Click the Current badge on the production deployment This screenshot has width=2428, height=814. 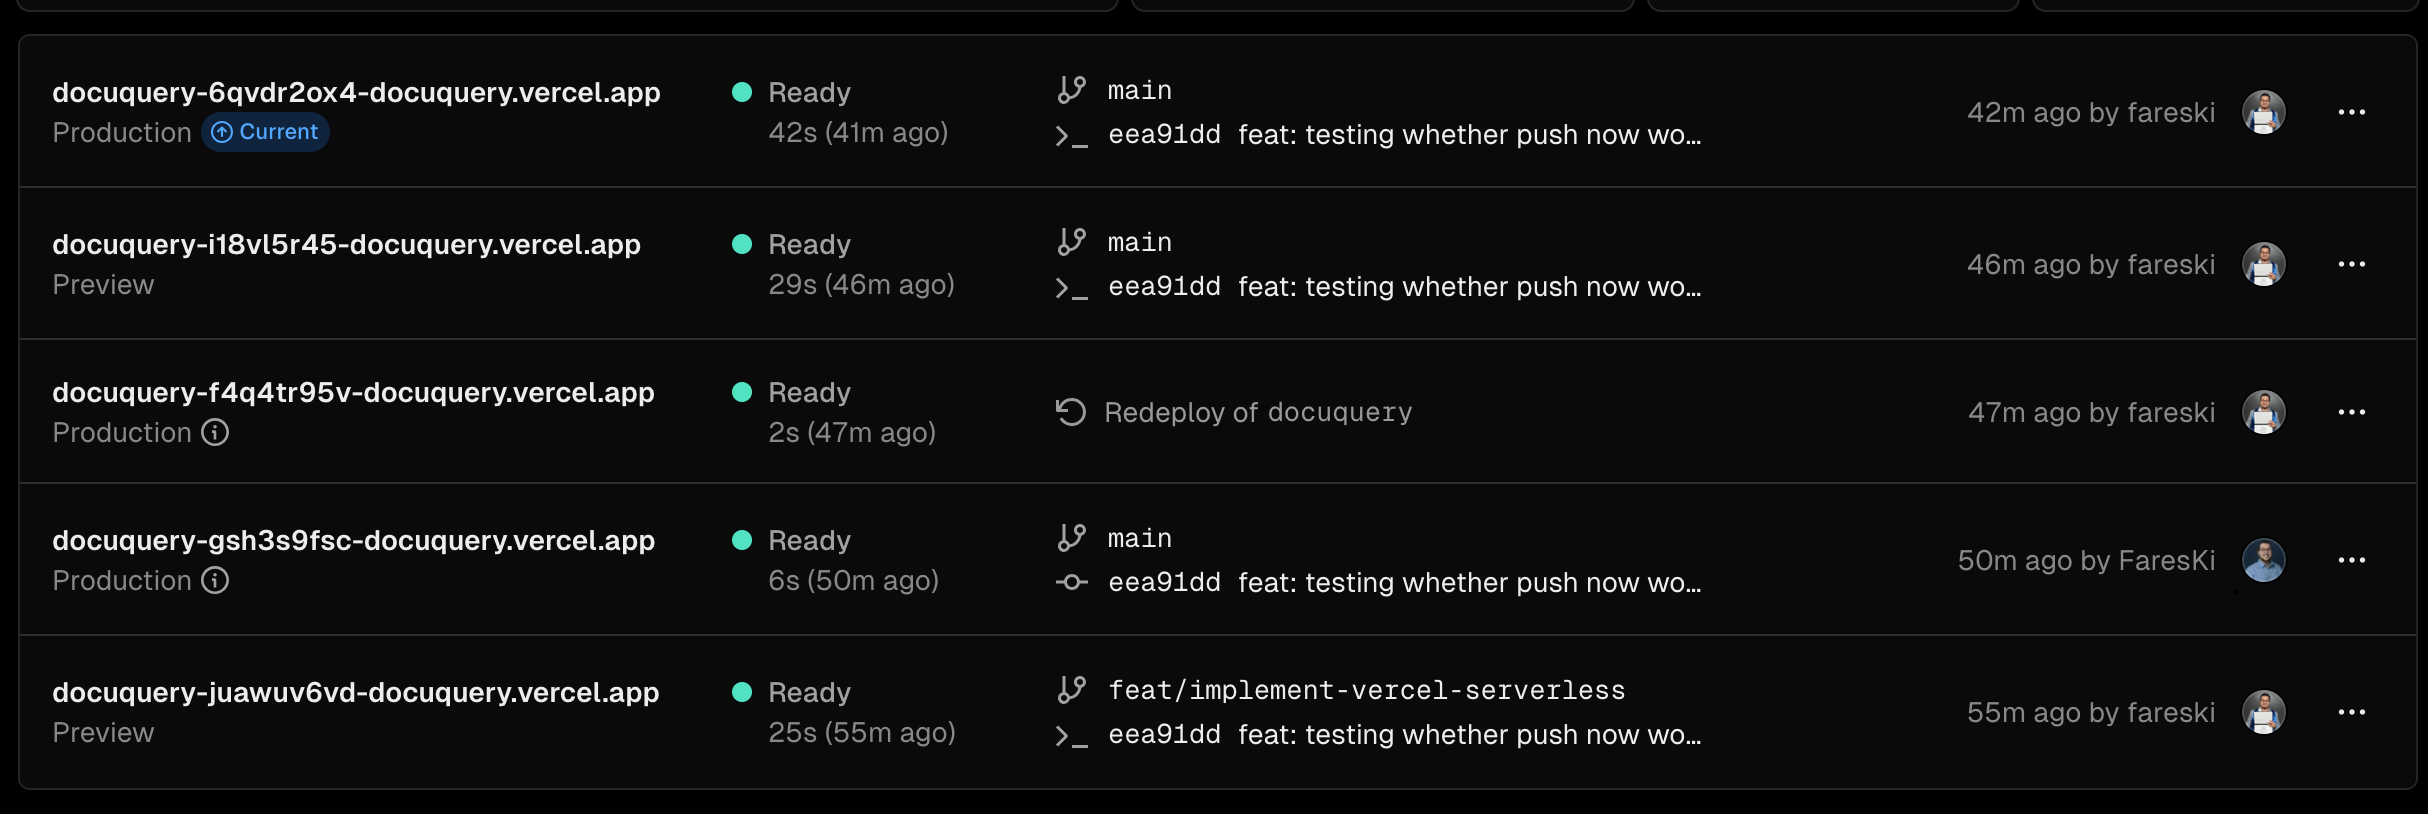(266, 132)
